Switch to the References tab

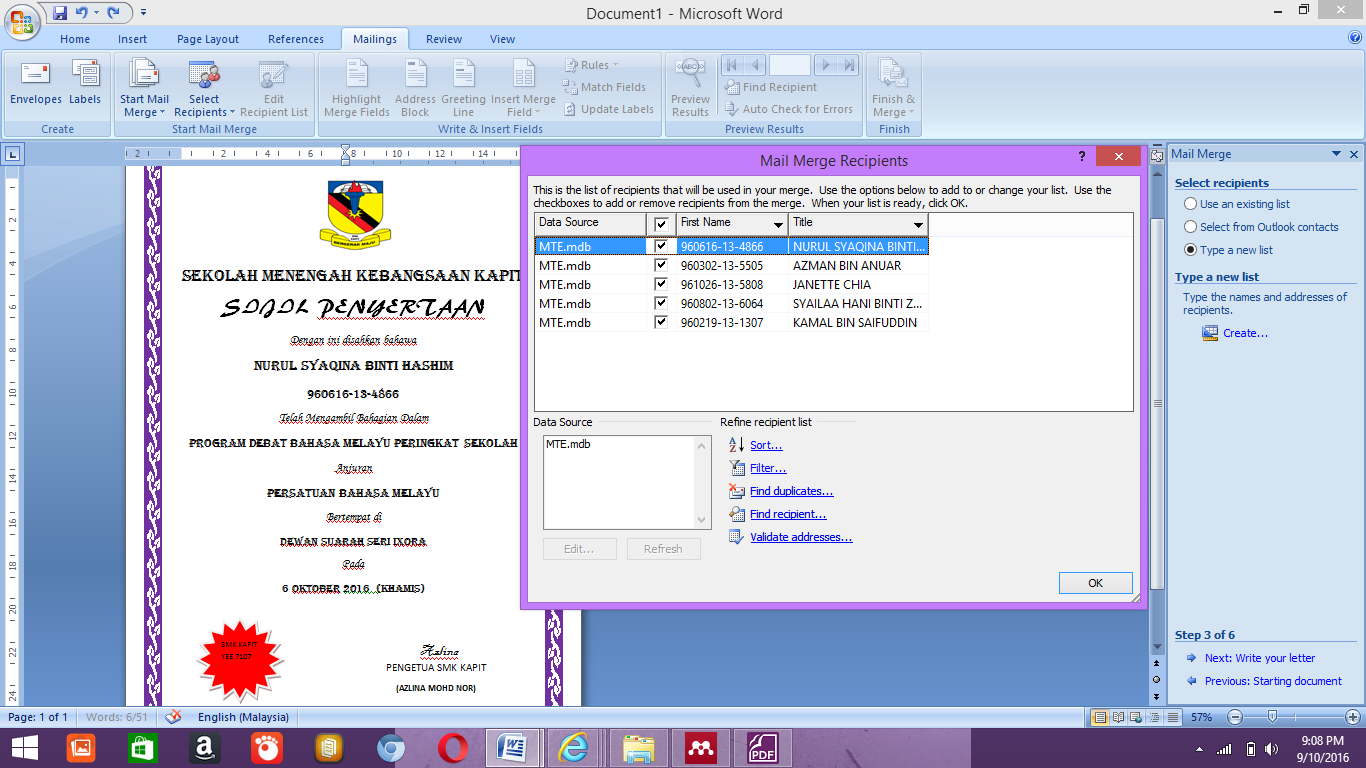(296, 39)
